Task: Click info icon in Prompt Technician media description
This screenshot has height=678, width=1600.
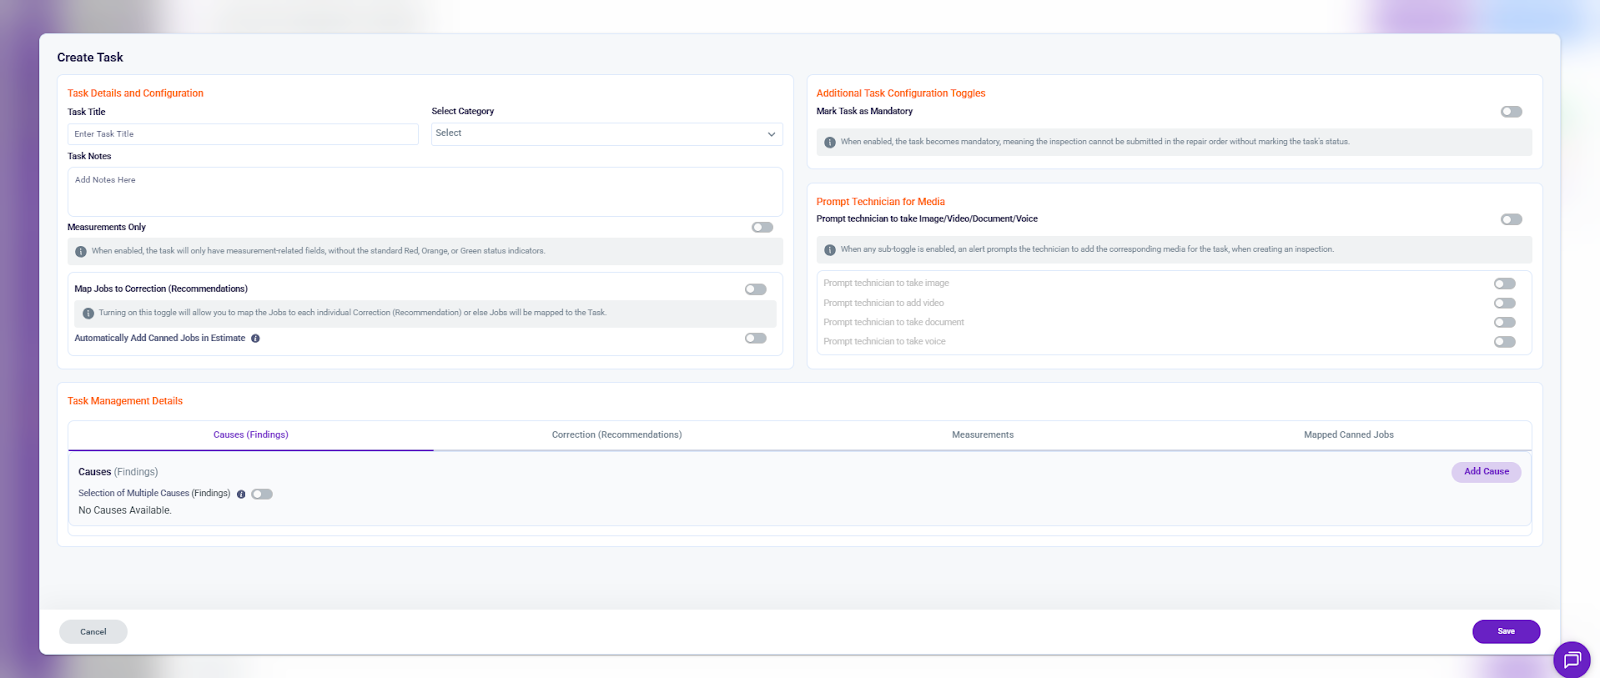Action: tap(830, 250)
